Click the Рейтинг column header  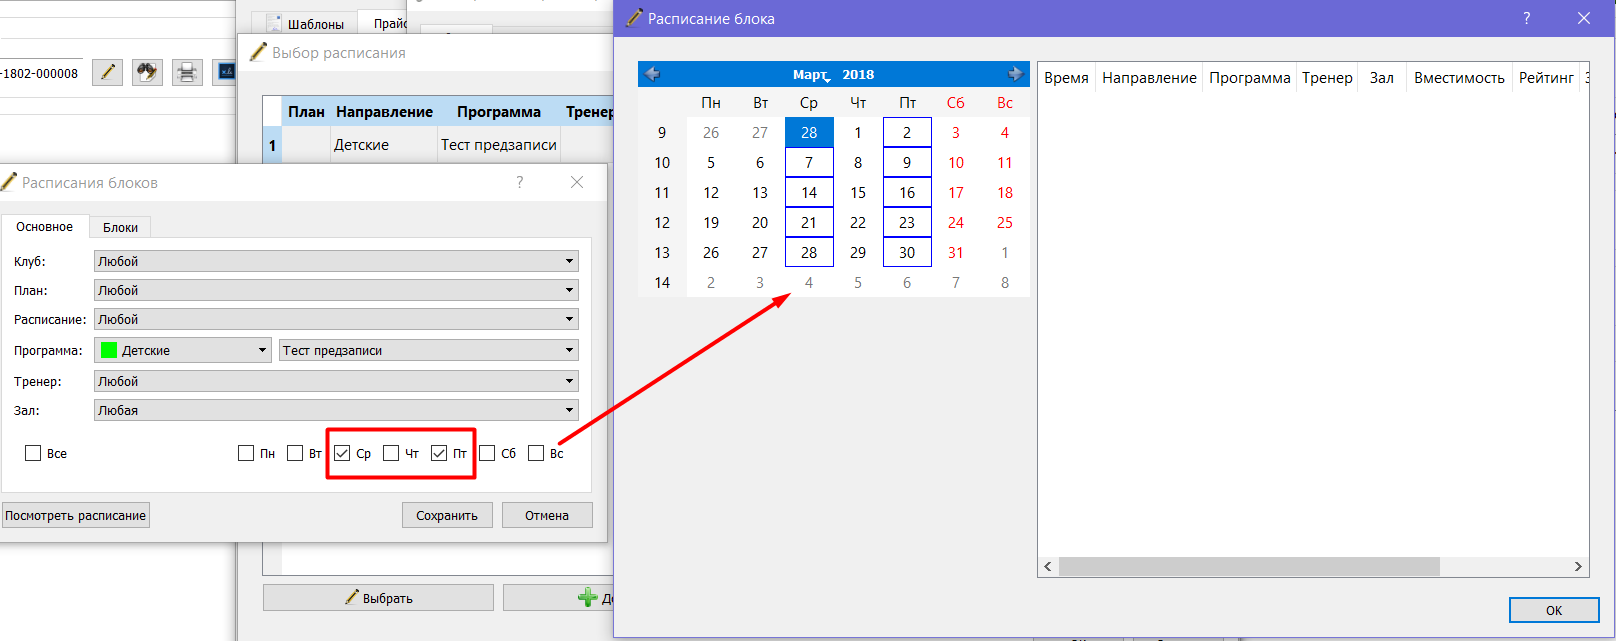1546,78
